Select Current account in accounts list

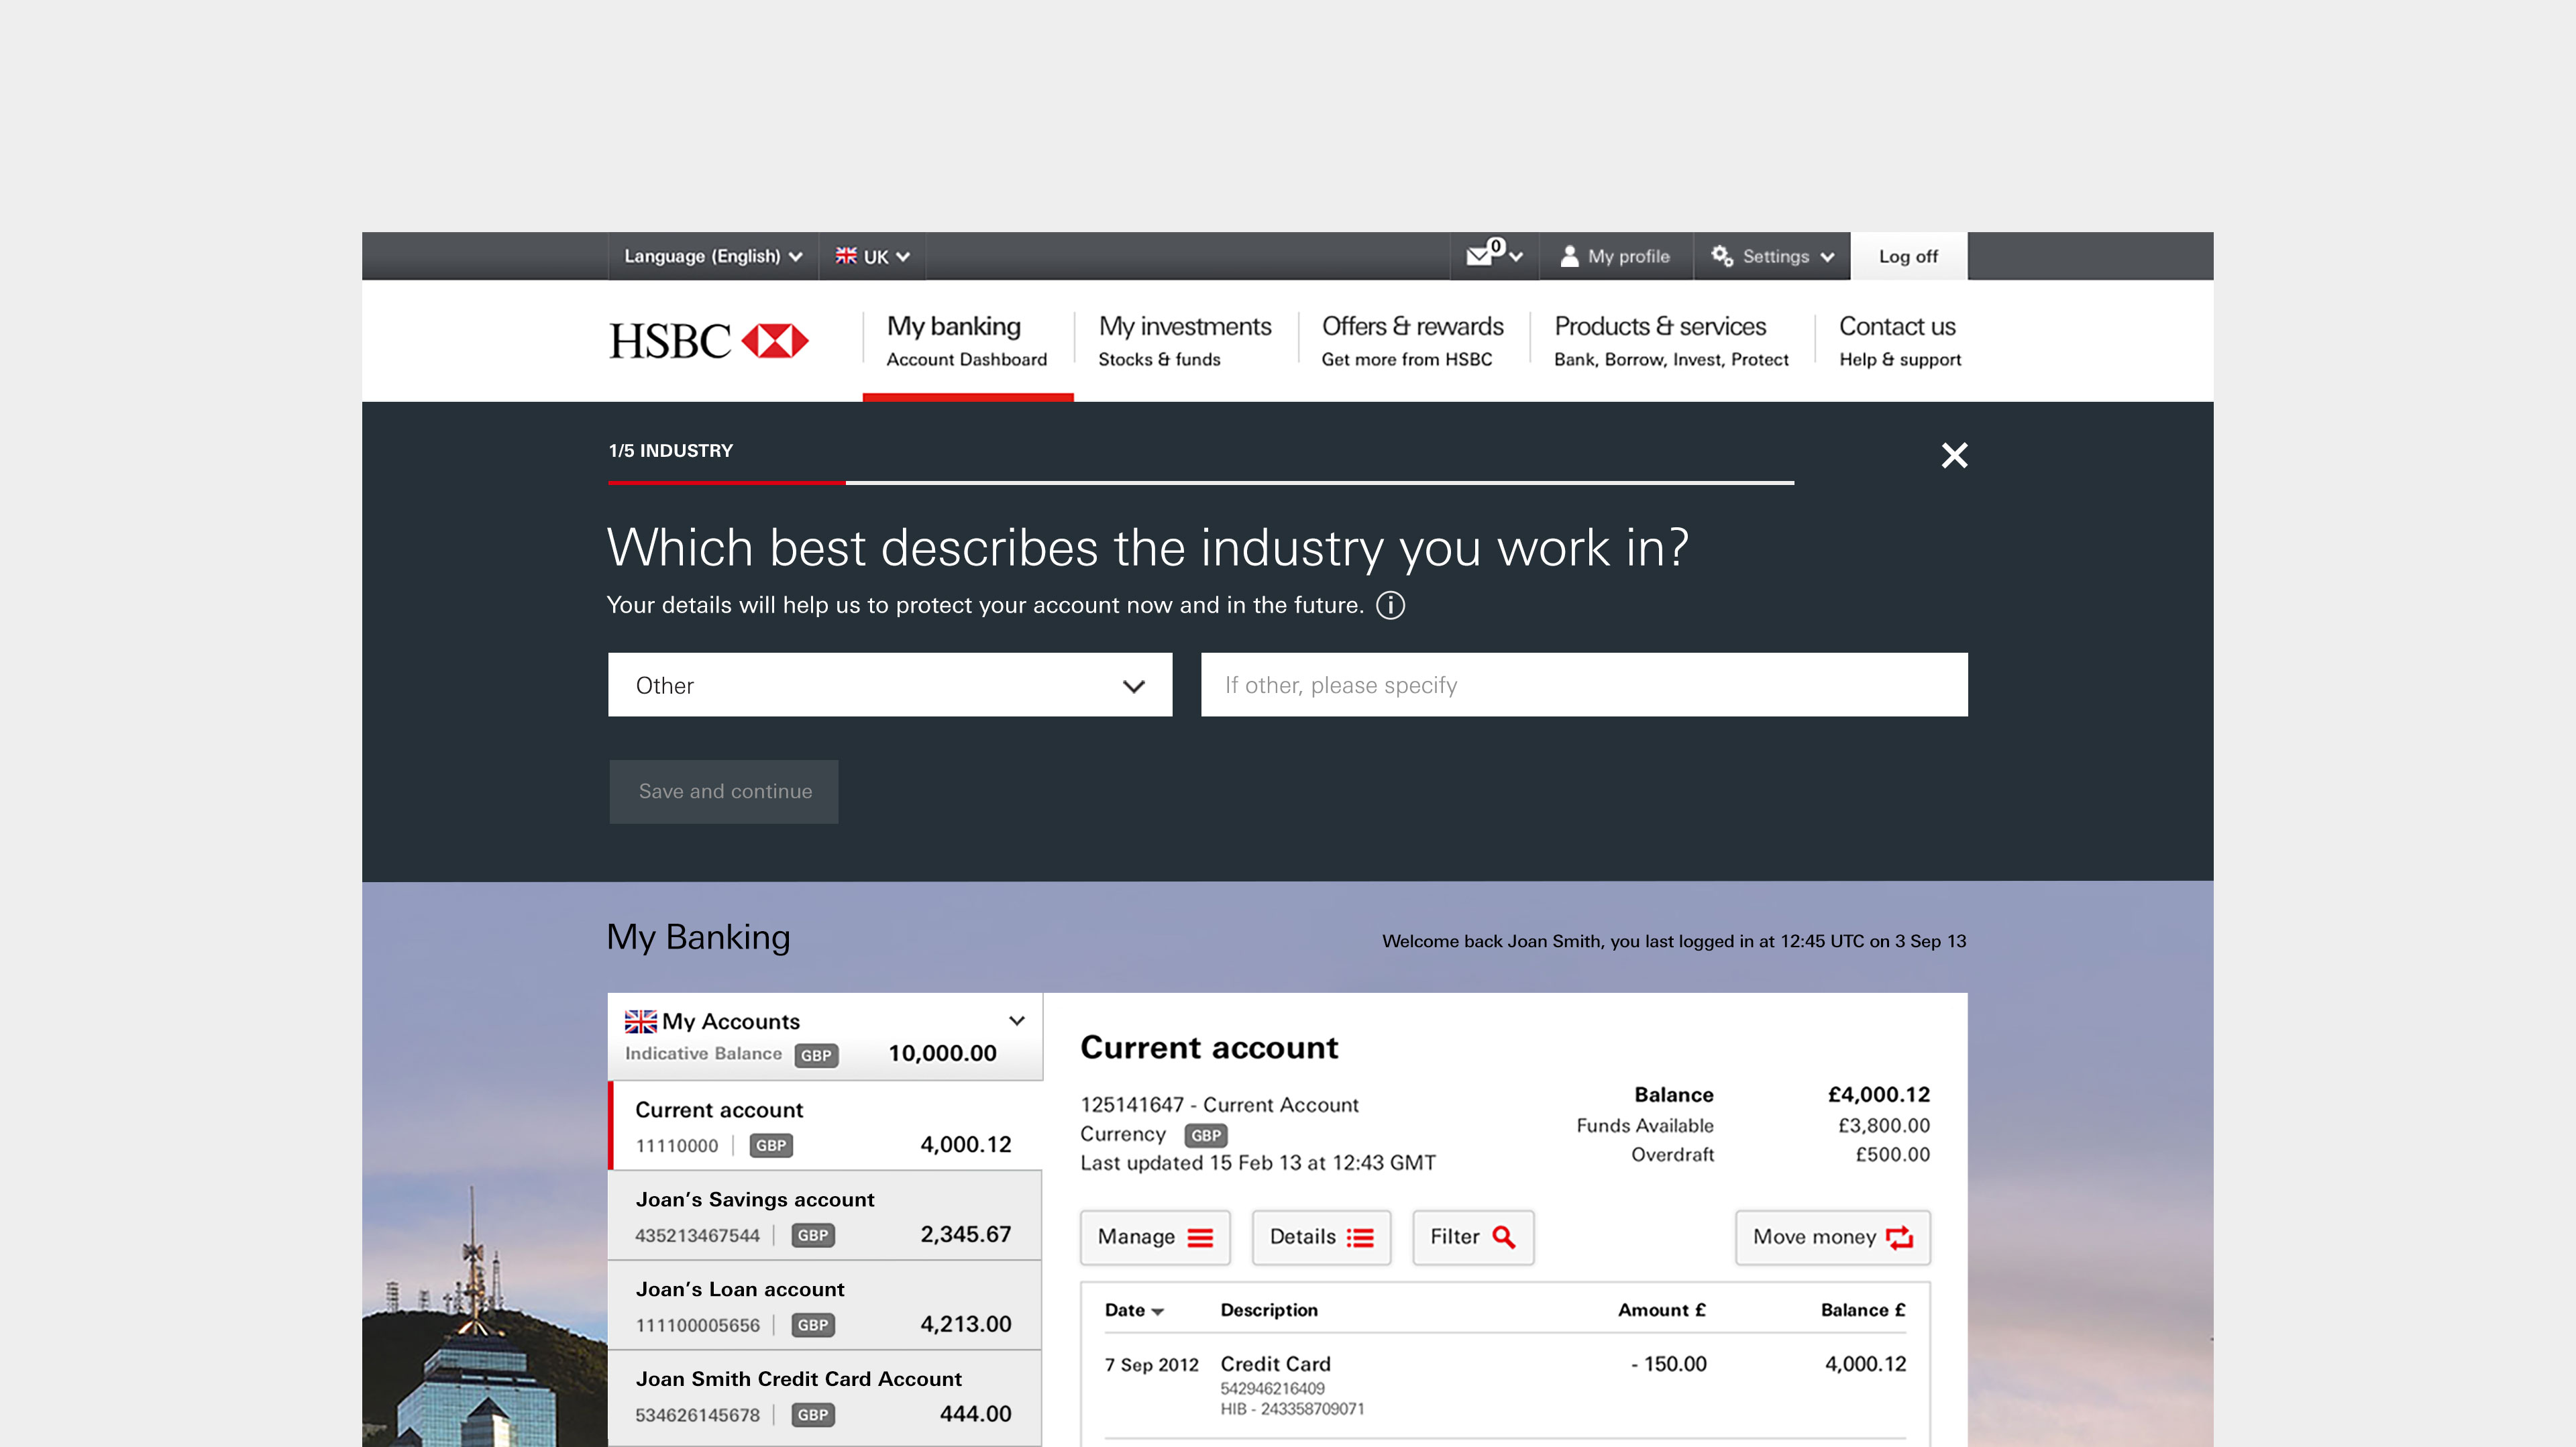click(x=825, y=1126)
